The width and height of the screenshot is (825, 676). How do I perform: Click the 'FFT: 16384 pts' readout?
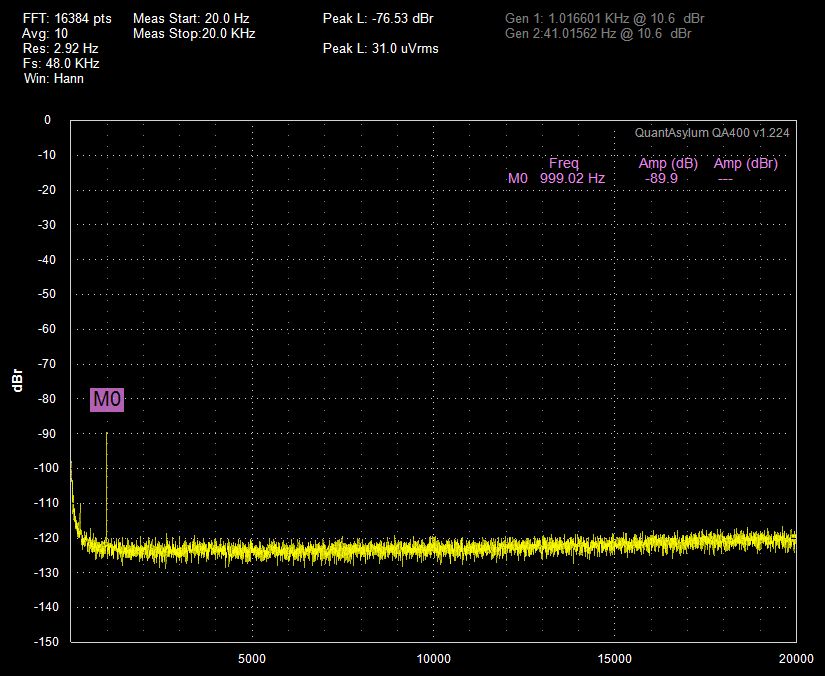(67, 18)
